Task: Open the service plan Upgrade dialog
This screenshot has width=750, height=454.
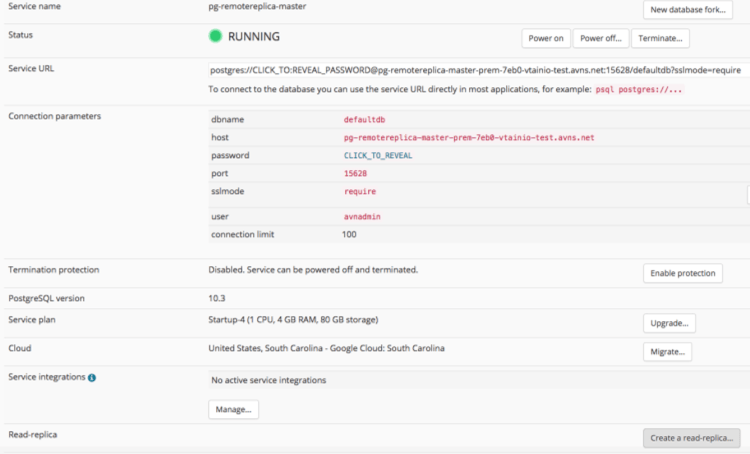Action: point(669,323)
